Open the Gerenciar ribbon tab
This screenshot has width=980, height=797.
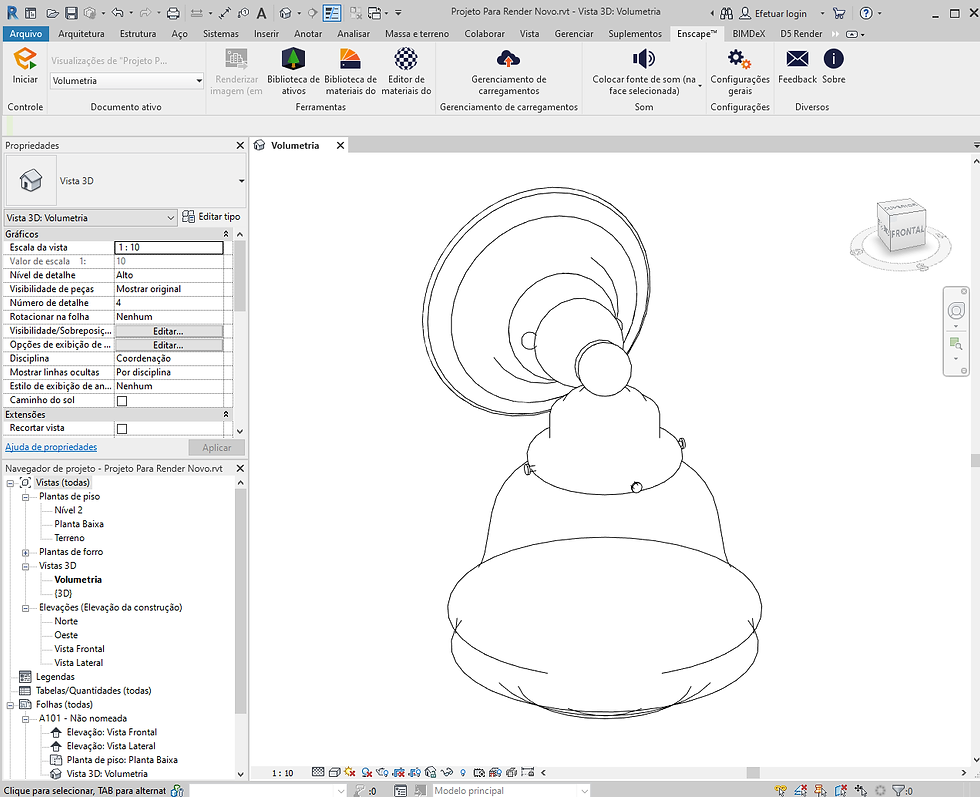click(573, 34)
